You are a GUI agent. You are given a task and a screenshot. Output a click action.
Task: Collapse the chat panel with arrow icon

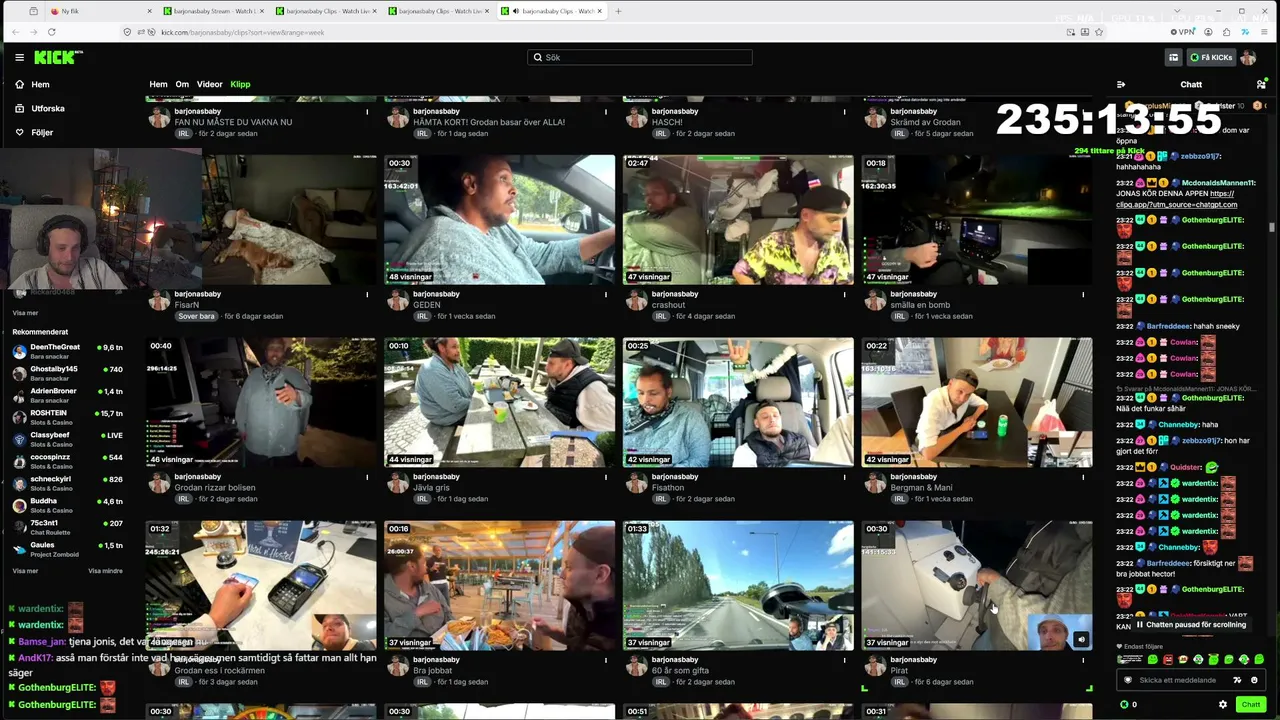(1121, 84)
